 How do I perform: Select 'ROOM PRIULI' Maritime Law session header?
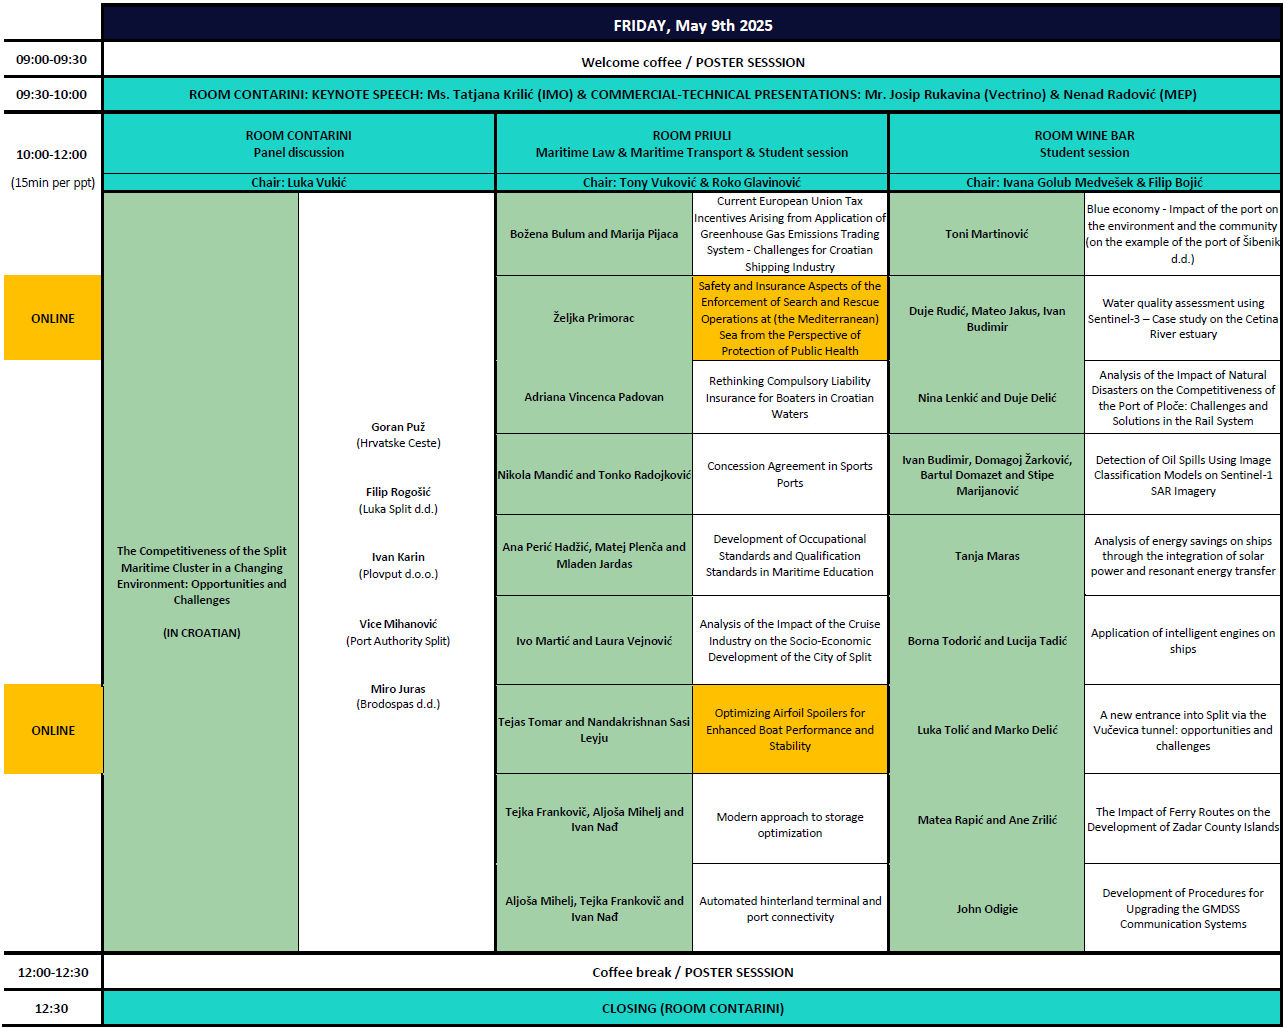692,144
